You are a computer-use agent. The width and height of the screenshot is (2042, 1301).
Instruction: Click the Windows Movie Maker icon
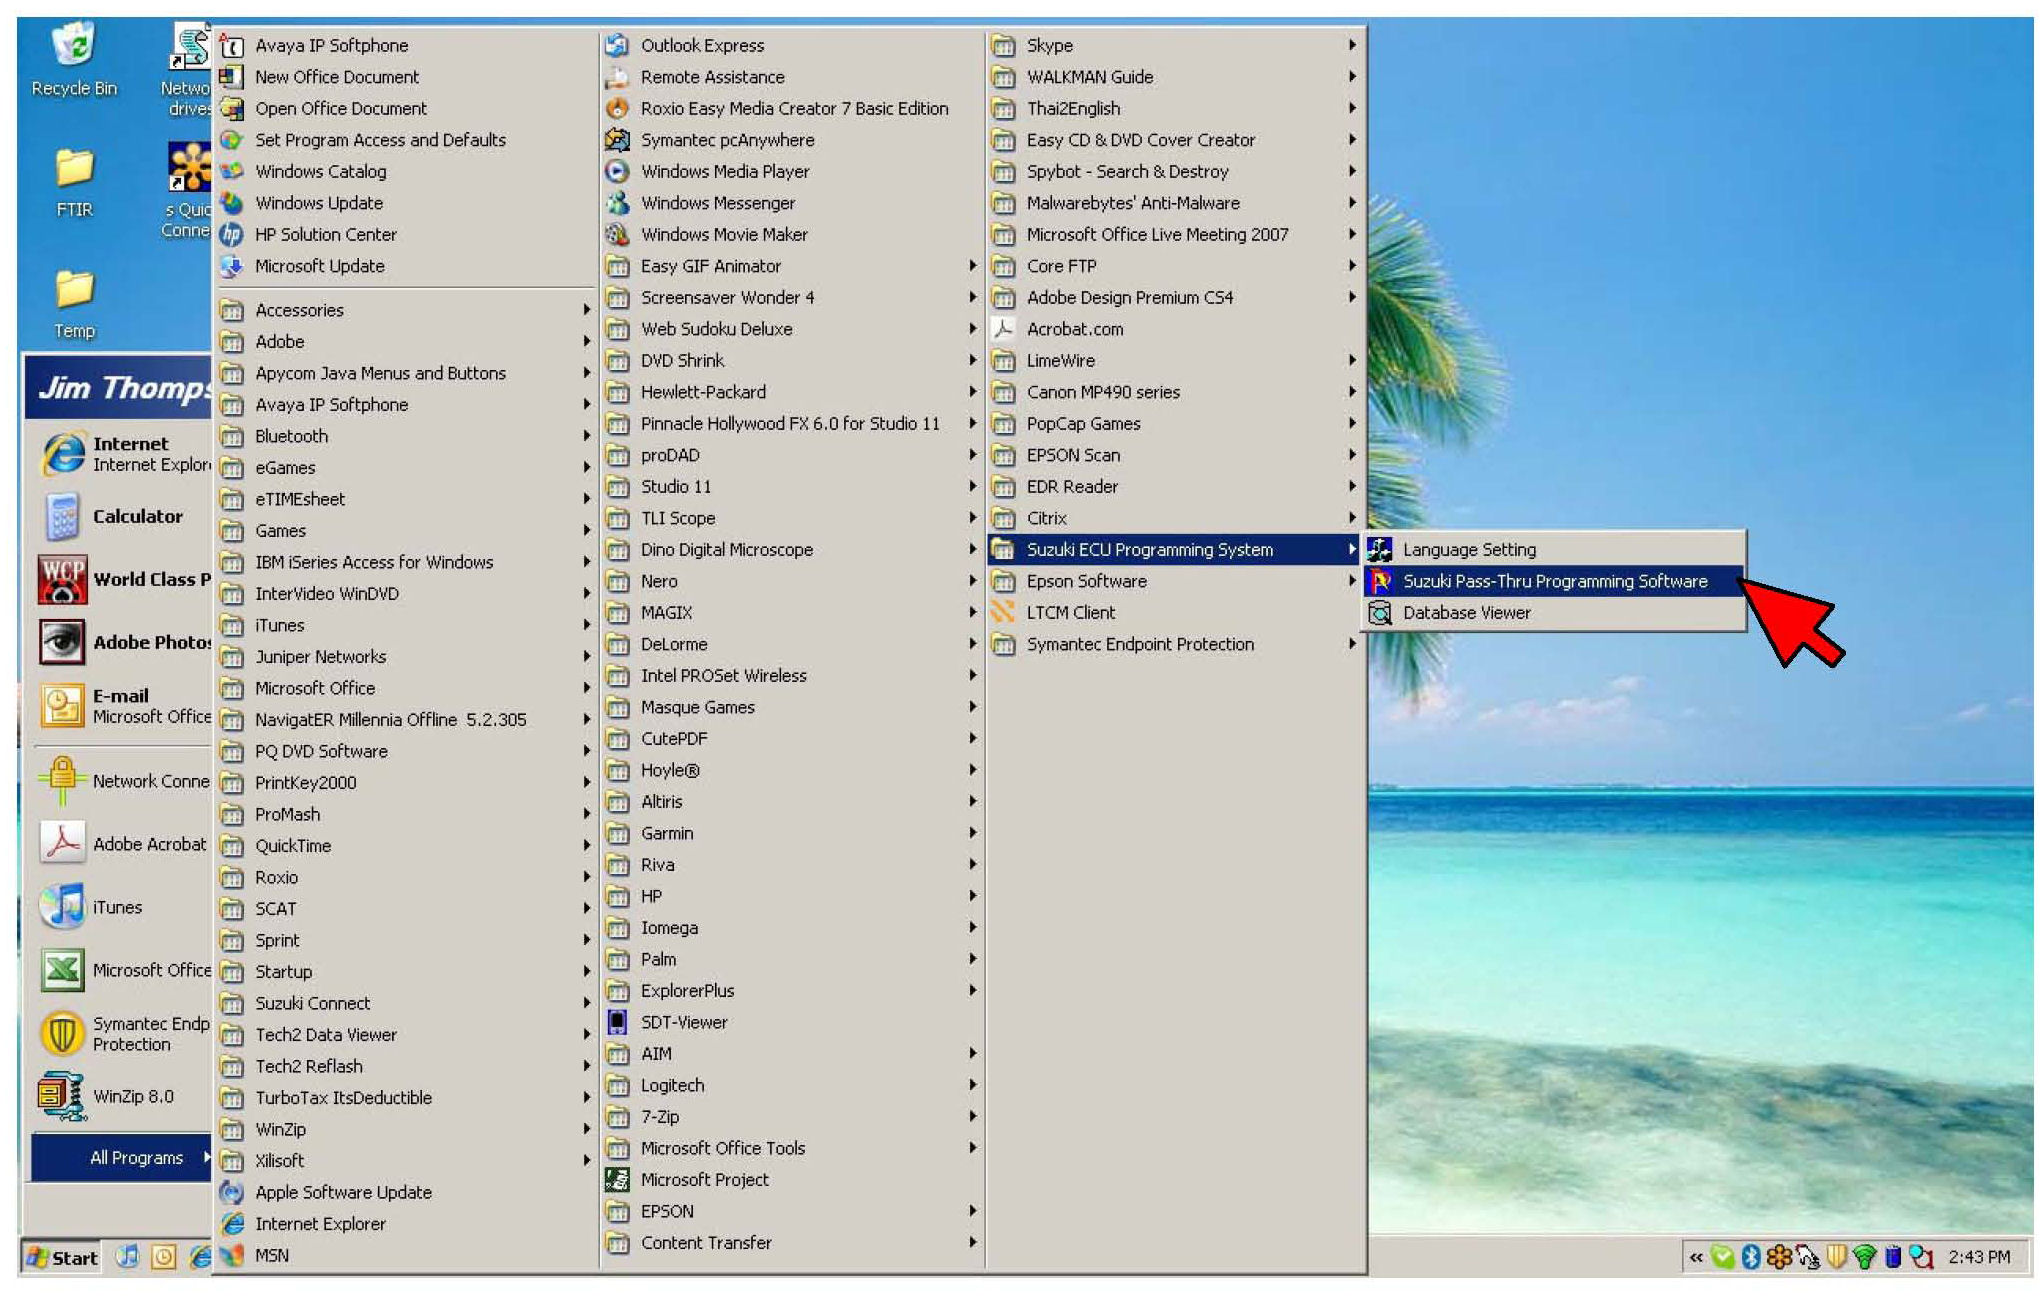pos(618,234)
